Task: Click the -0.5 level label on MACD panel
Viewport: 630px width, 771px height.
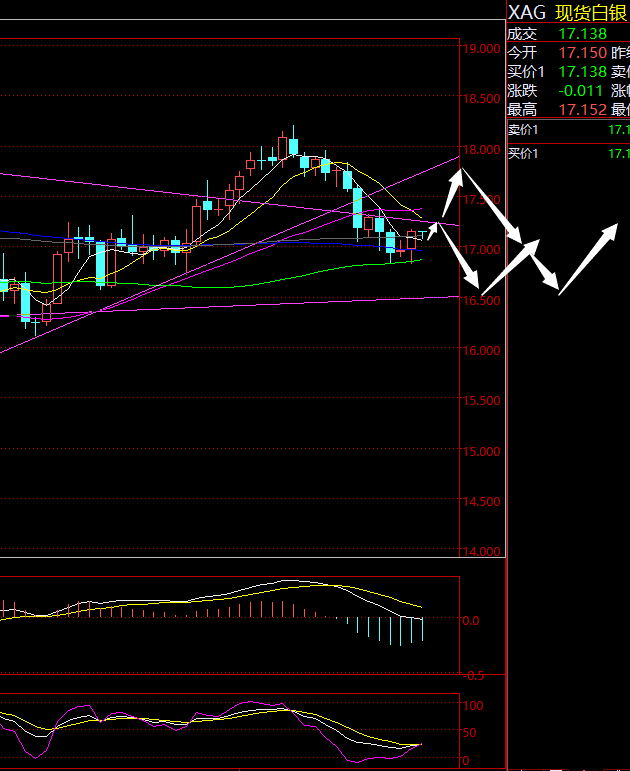Action: point(474,676)
